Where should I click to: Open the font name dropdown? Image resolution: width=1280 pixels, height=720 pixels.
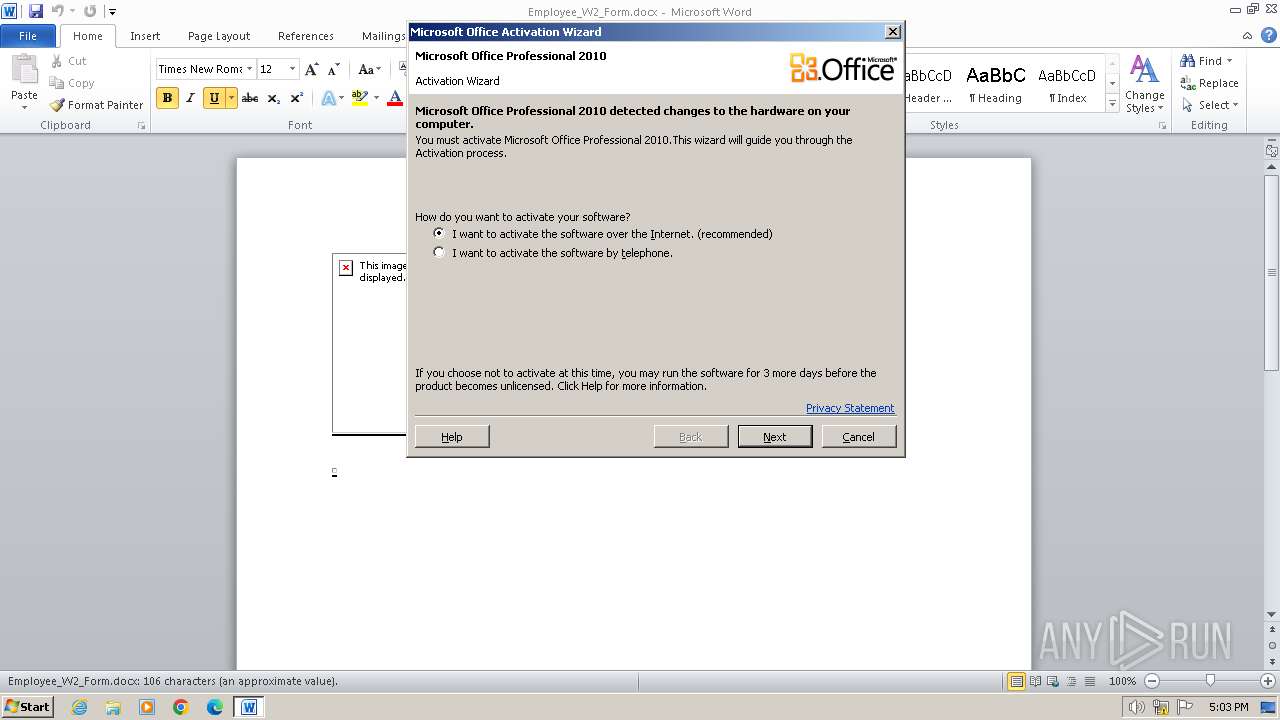pos(248,69)
